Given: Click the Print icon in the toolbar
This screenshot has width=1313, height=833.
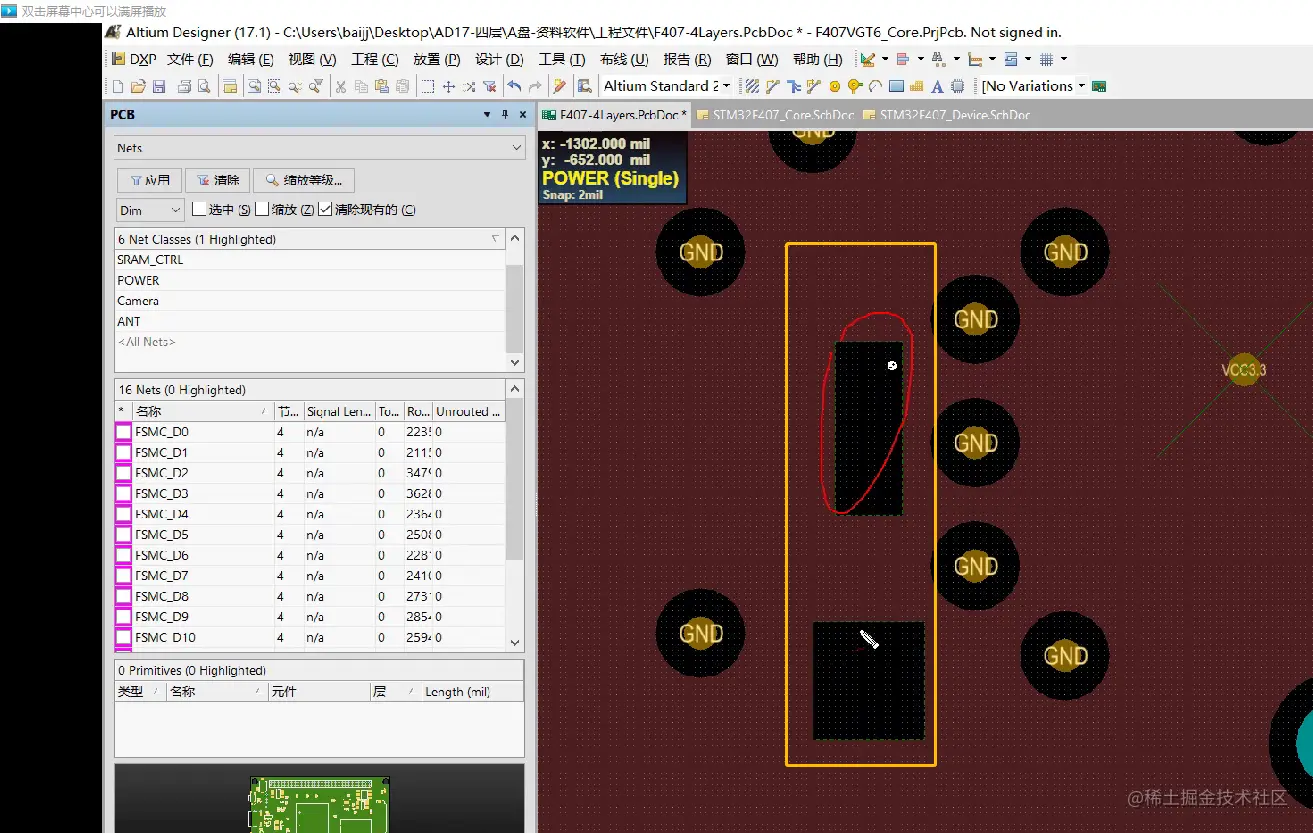Looking at the screenshot, I should pyautogui.click(x=185, y=86).
